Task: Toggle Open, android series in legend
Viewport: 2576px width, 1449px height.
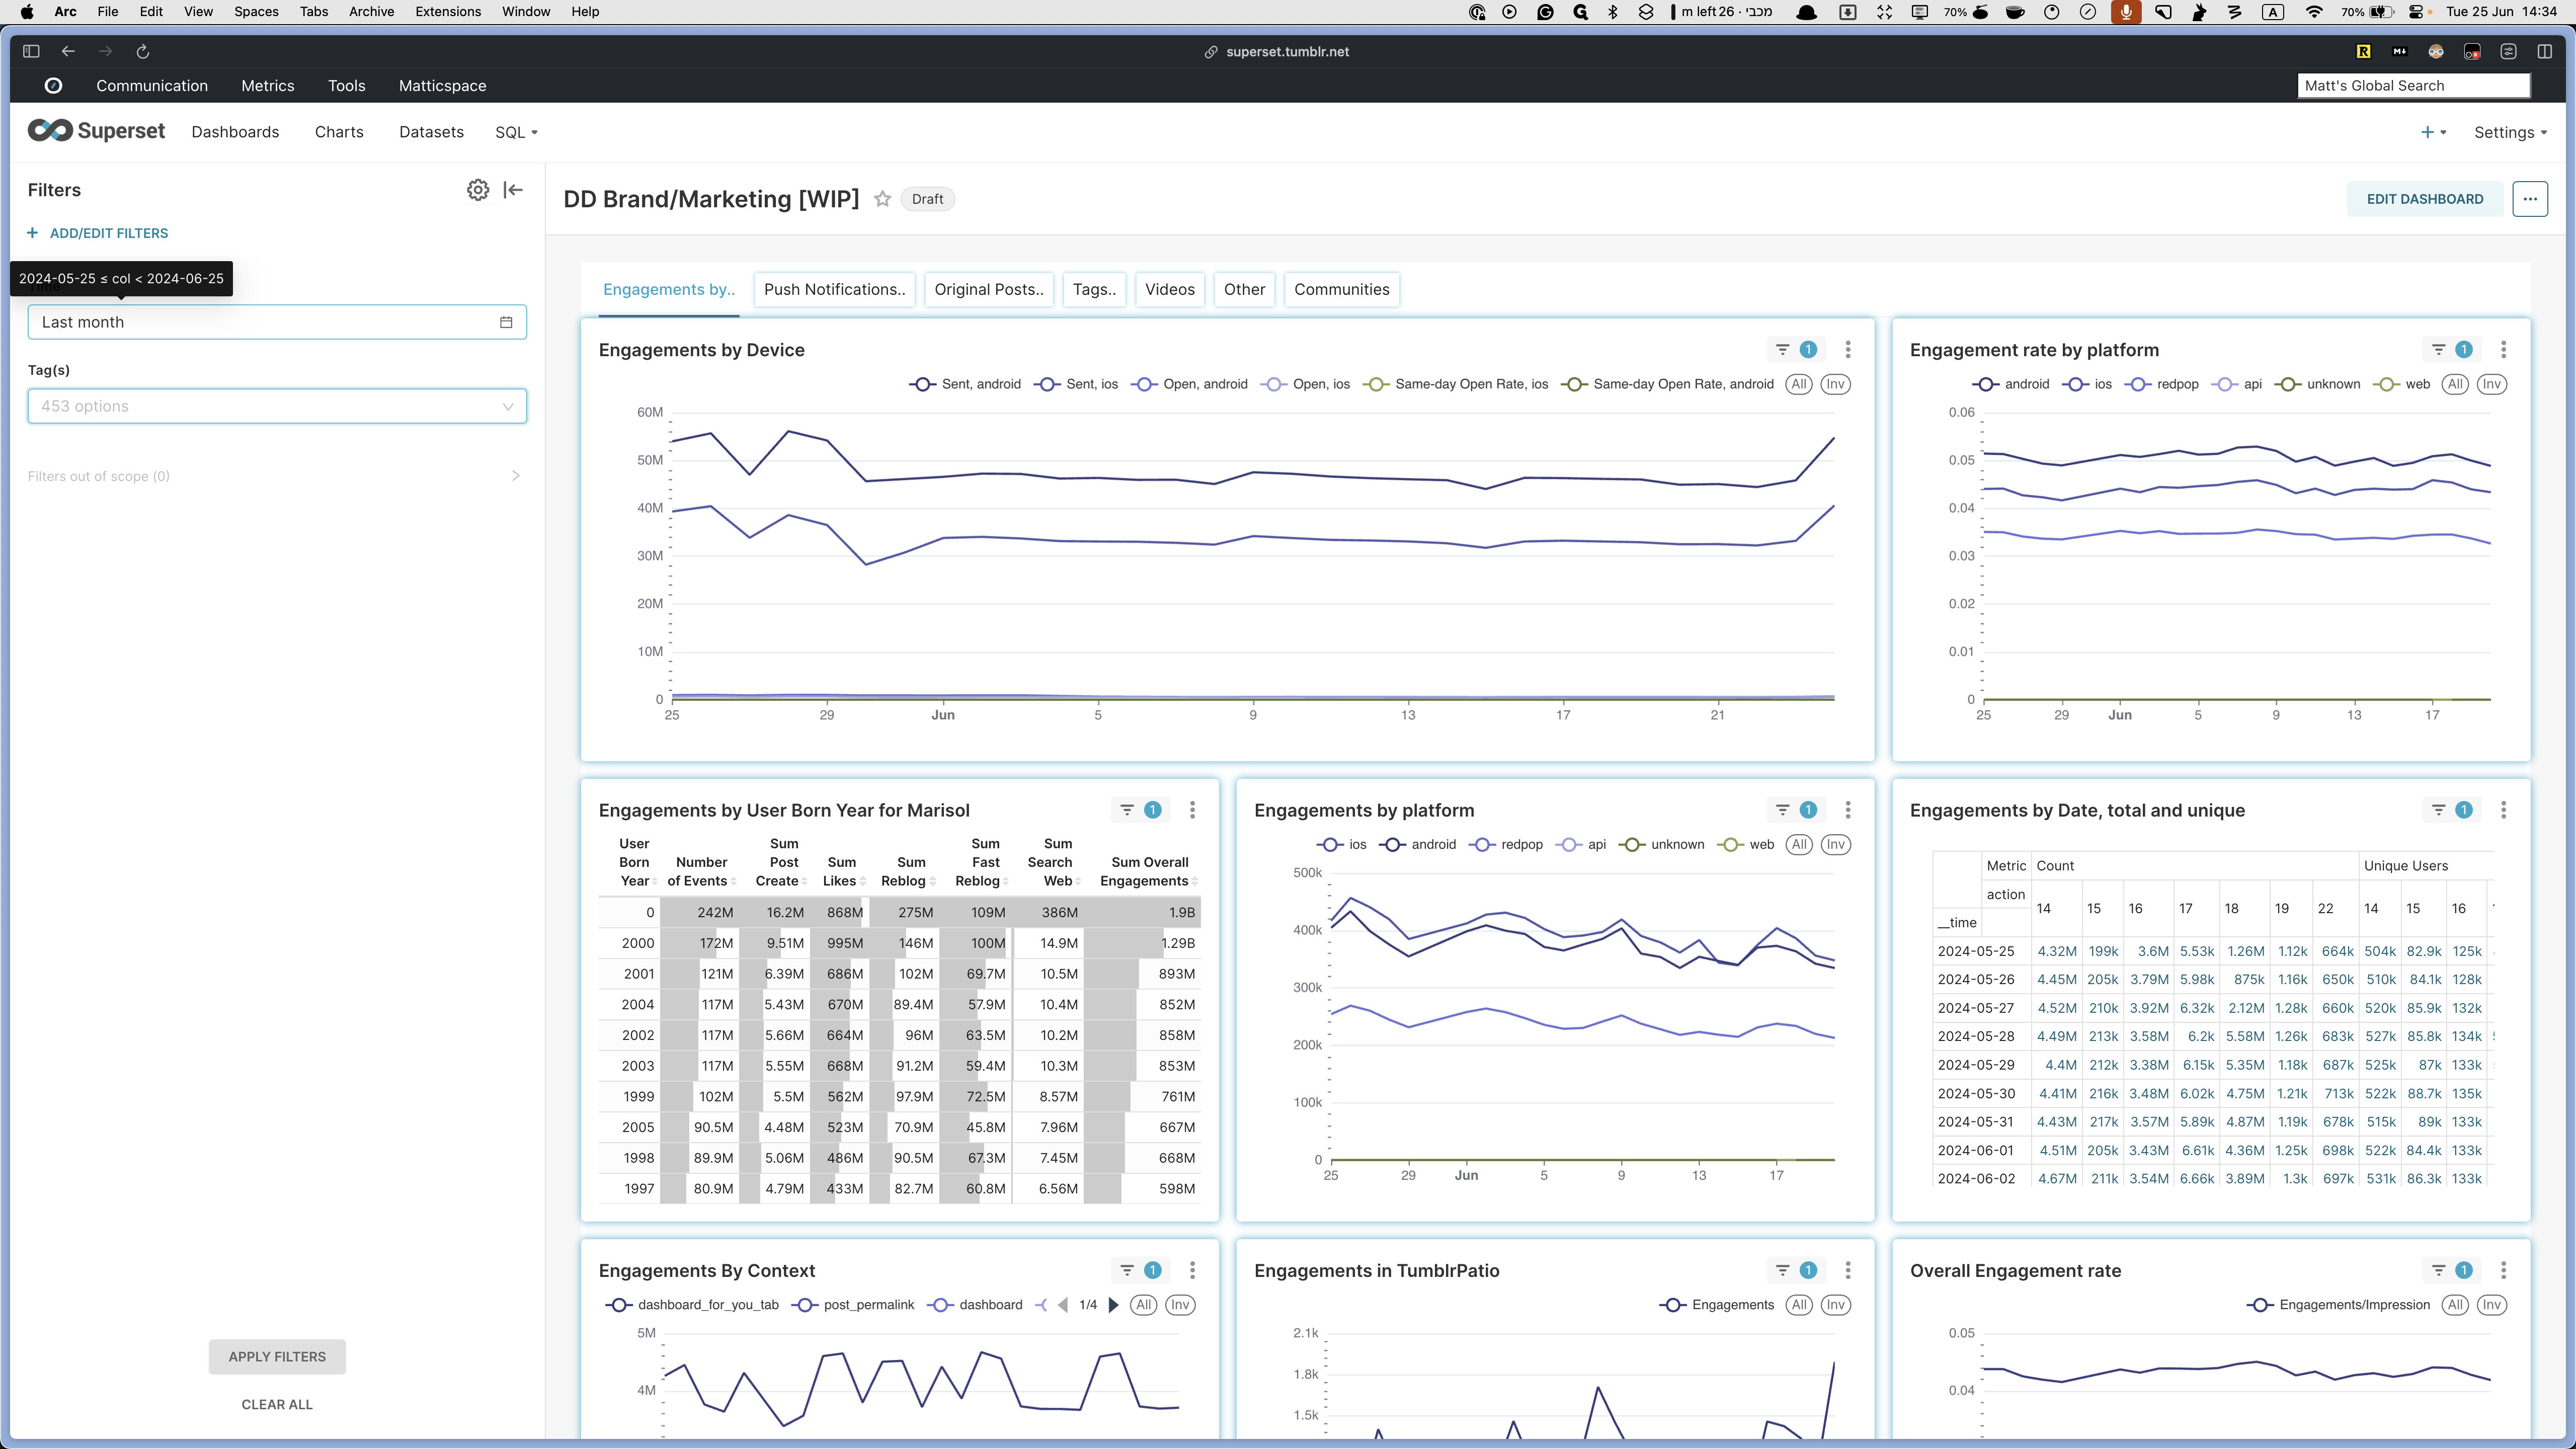Action: pos(1189,384)
